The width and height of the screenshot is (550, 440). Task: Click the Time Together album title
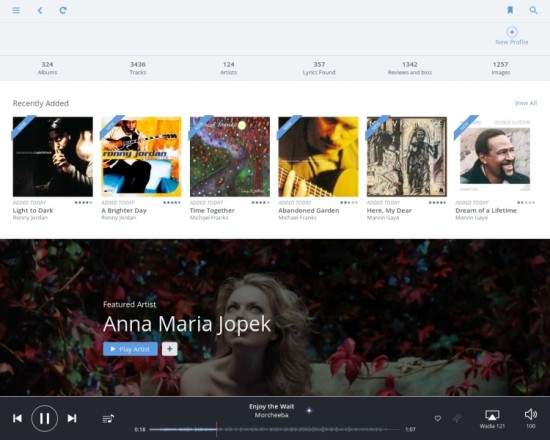coord(212,211)
